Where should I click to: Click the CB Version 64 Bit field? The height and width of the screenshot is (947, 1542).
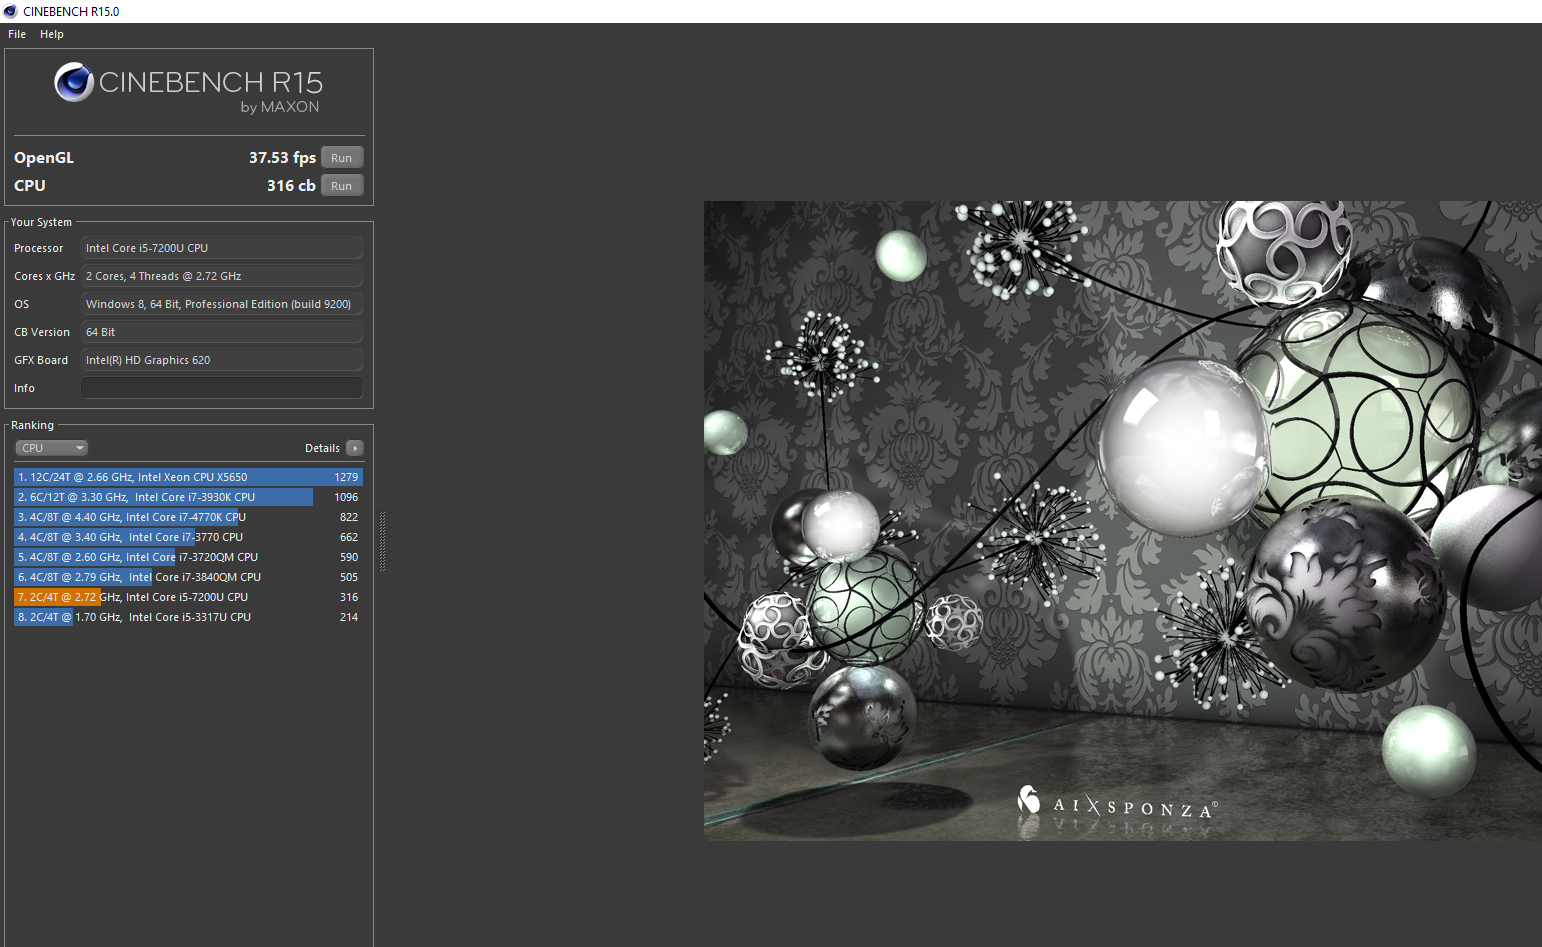tap(222, 332)
